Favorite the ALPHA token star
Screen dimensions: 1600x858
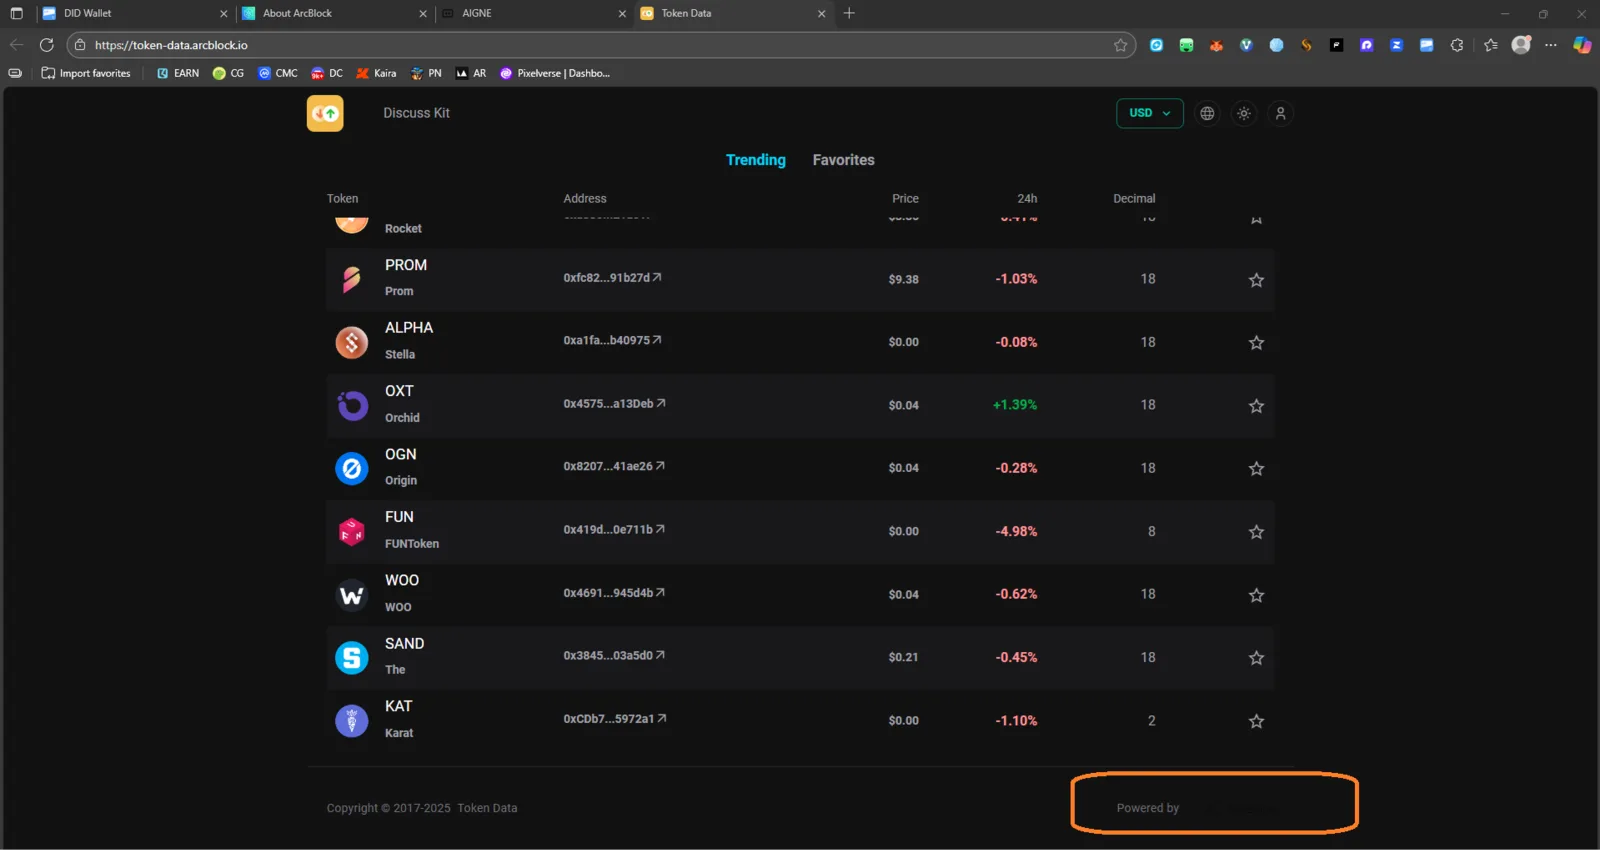click(x=1256, y=343)
